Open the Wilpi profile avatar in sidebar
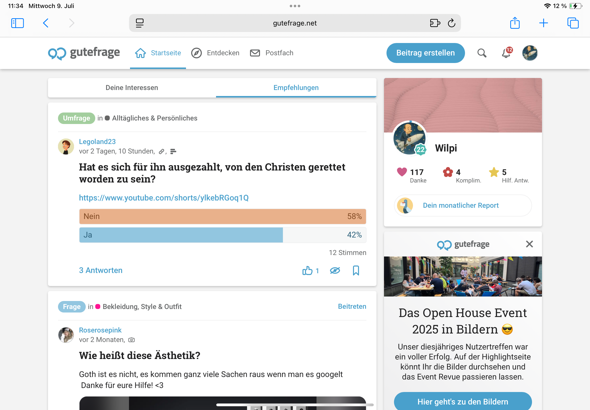 coord(409,138)
